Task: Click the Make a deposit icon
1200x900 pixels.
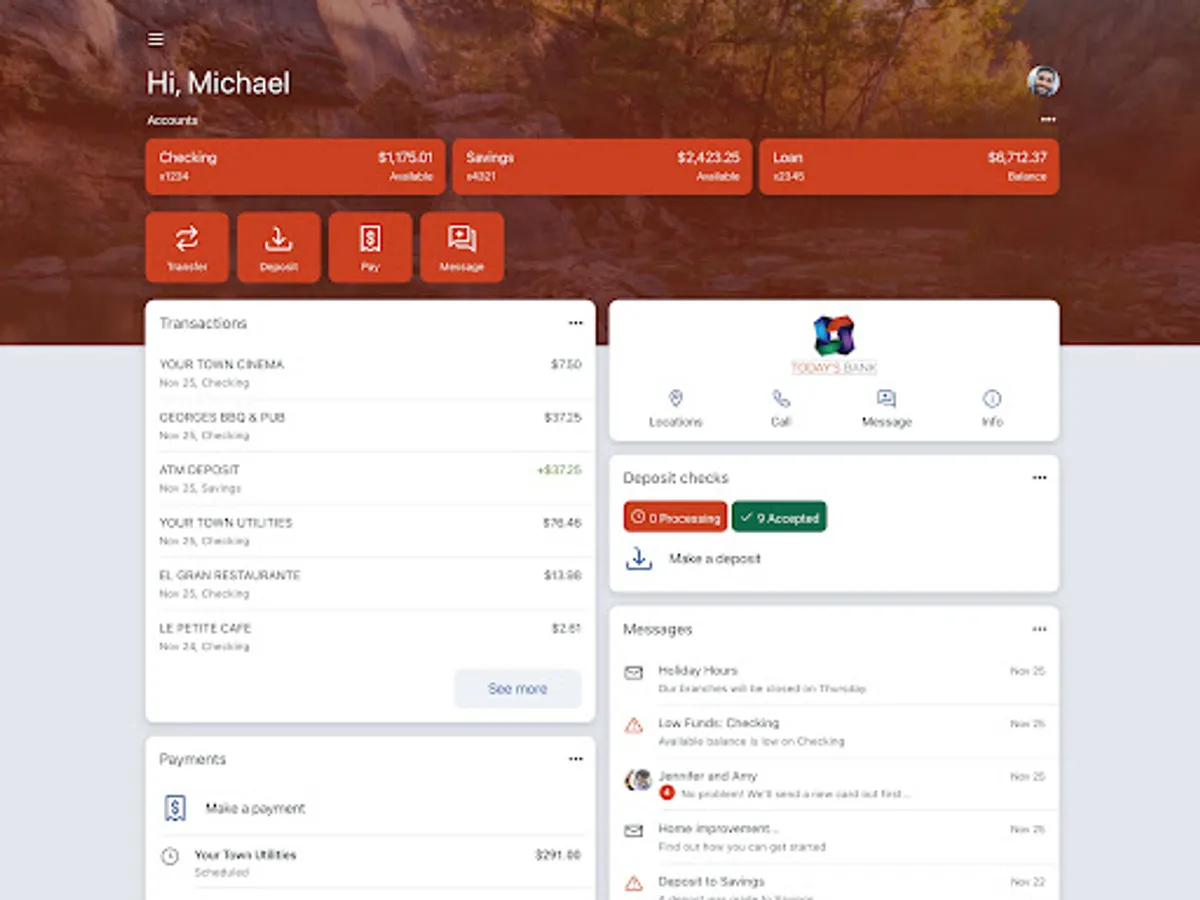Action: 639,559
